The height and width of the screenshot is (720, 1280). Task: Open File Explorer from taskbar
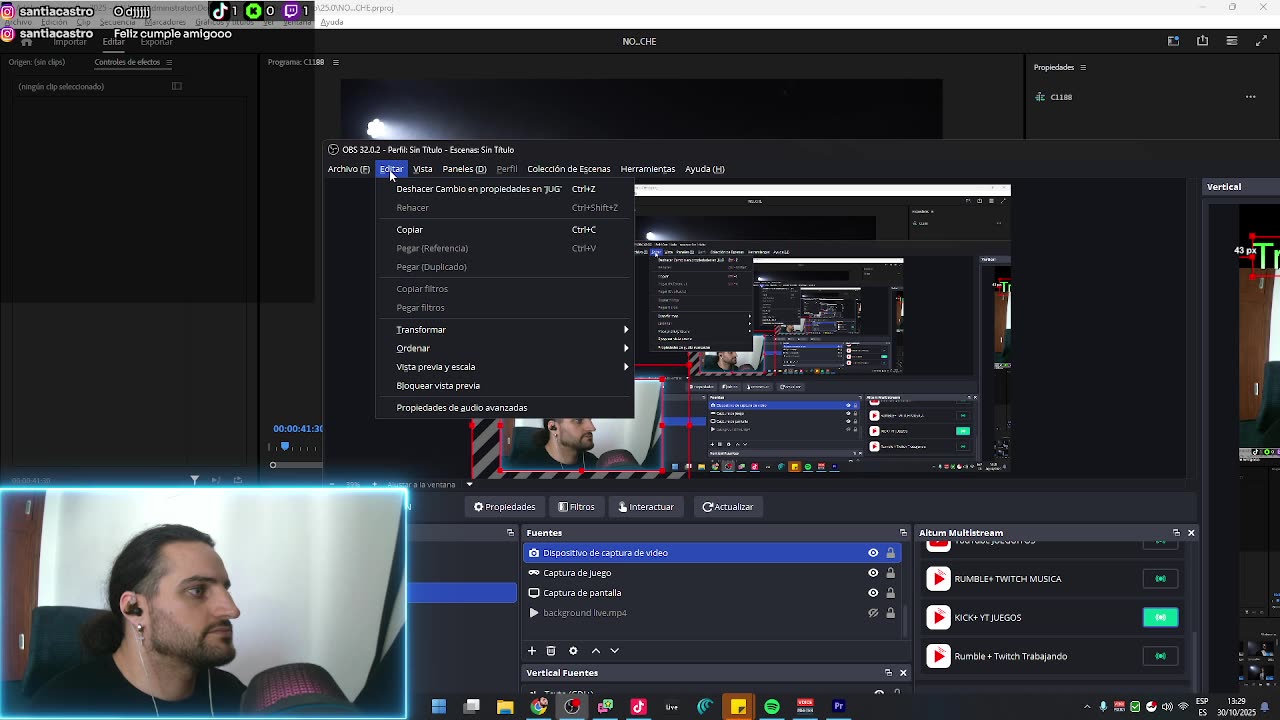[x=505, y=707]
